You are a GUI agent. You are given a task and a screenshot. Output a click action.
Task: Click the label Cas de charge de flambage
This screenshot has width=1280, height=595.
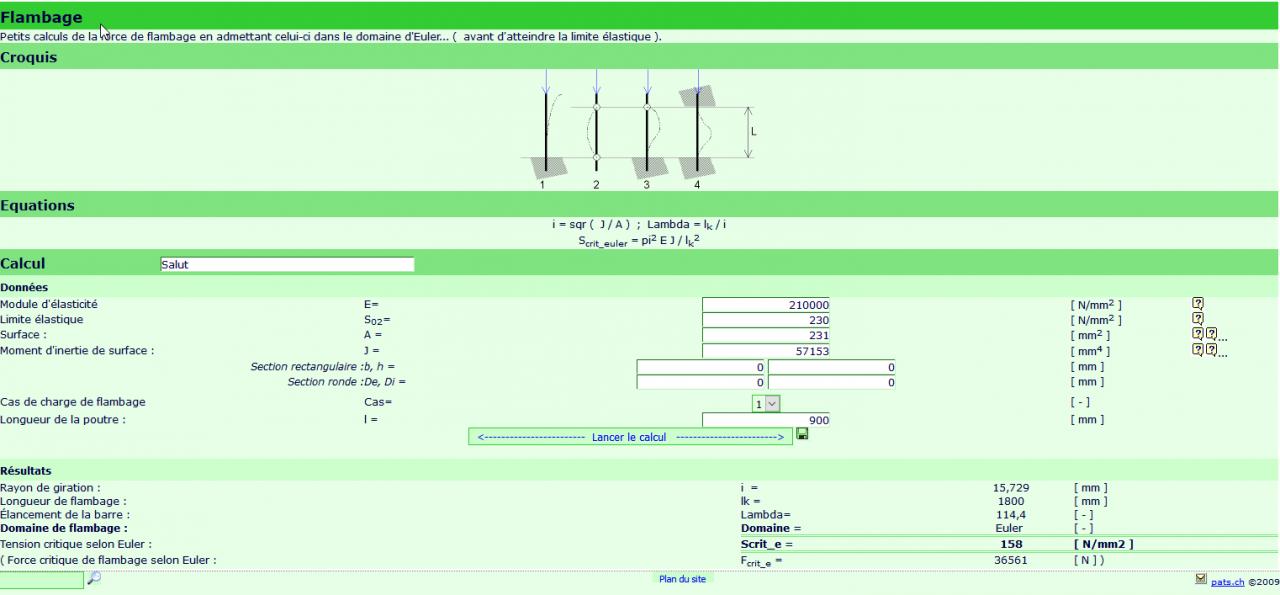click(73, 402)
